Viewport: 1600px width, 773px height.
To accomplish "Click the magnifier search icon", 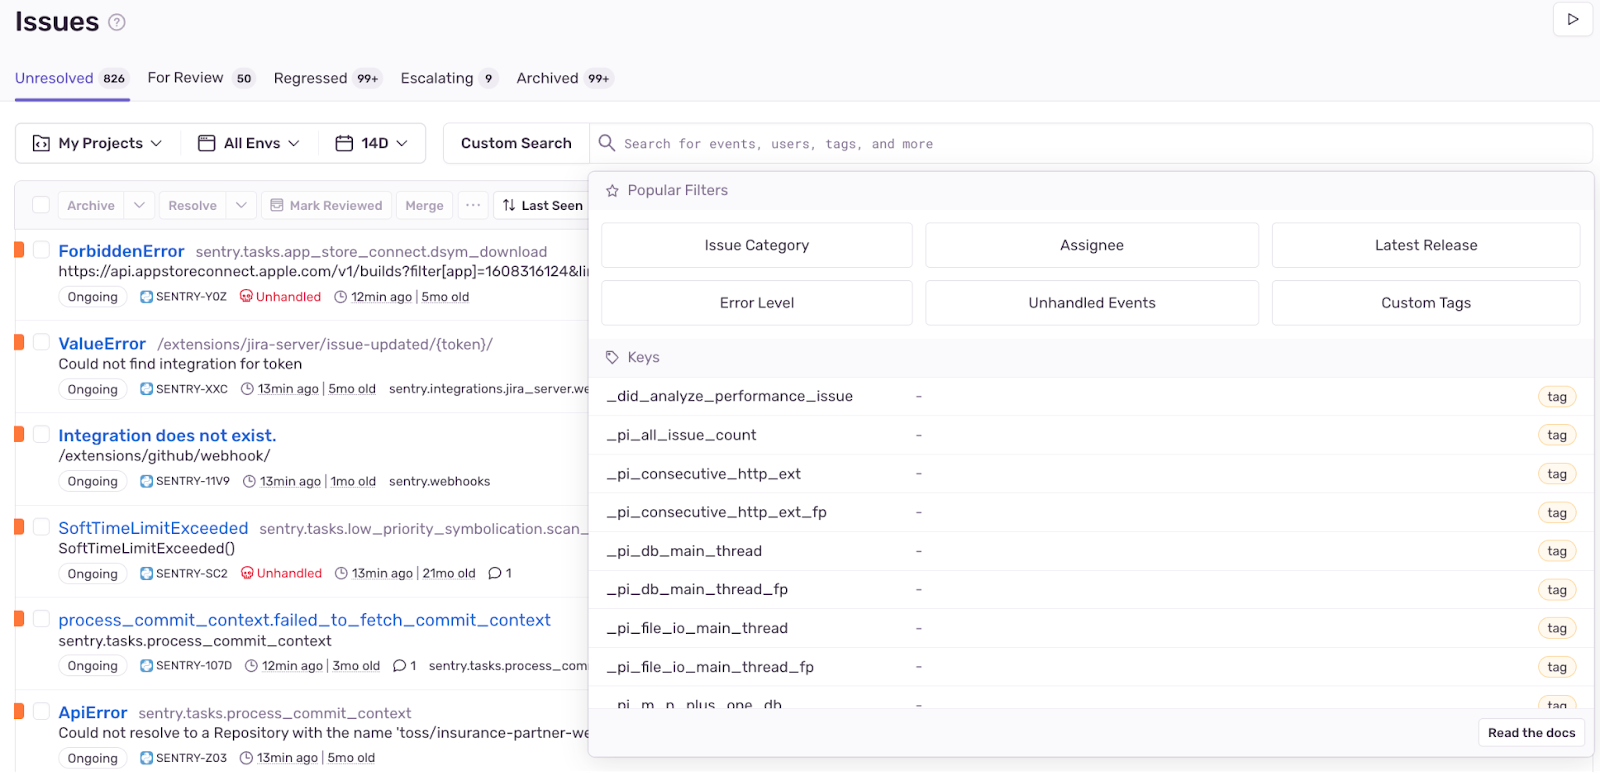I will click(606, 143).
